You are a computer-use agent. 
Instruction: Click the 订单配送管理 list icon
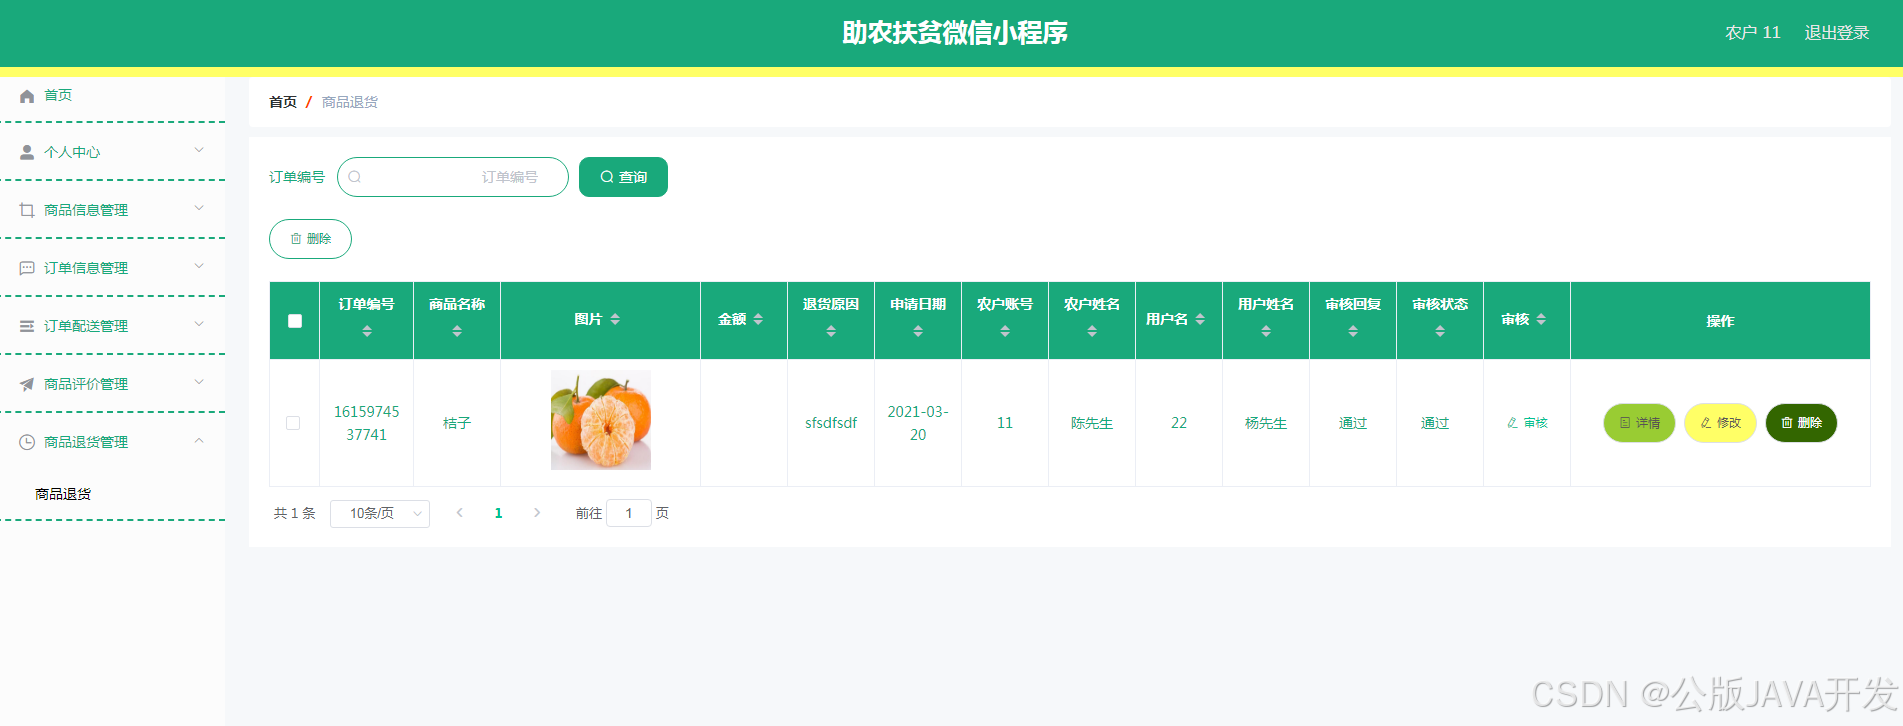[27, 326]
